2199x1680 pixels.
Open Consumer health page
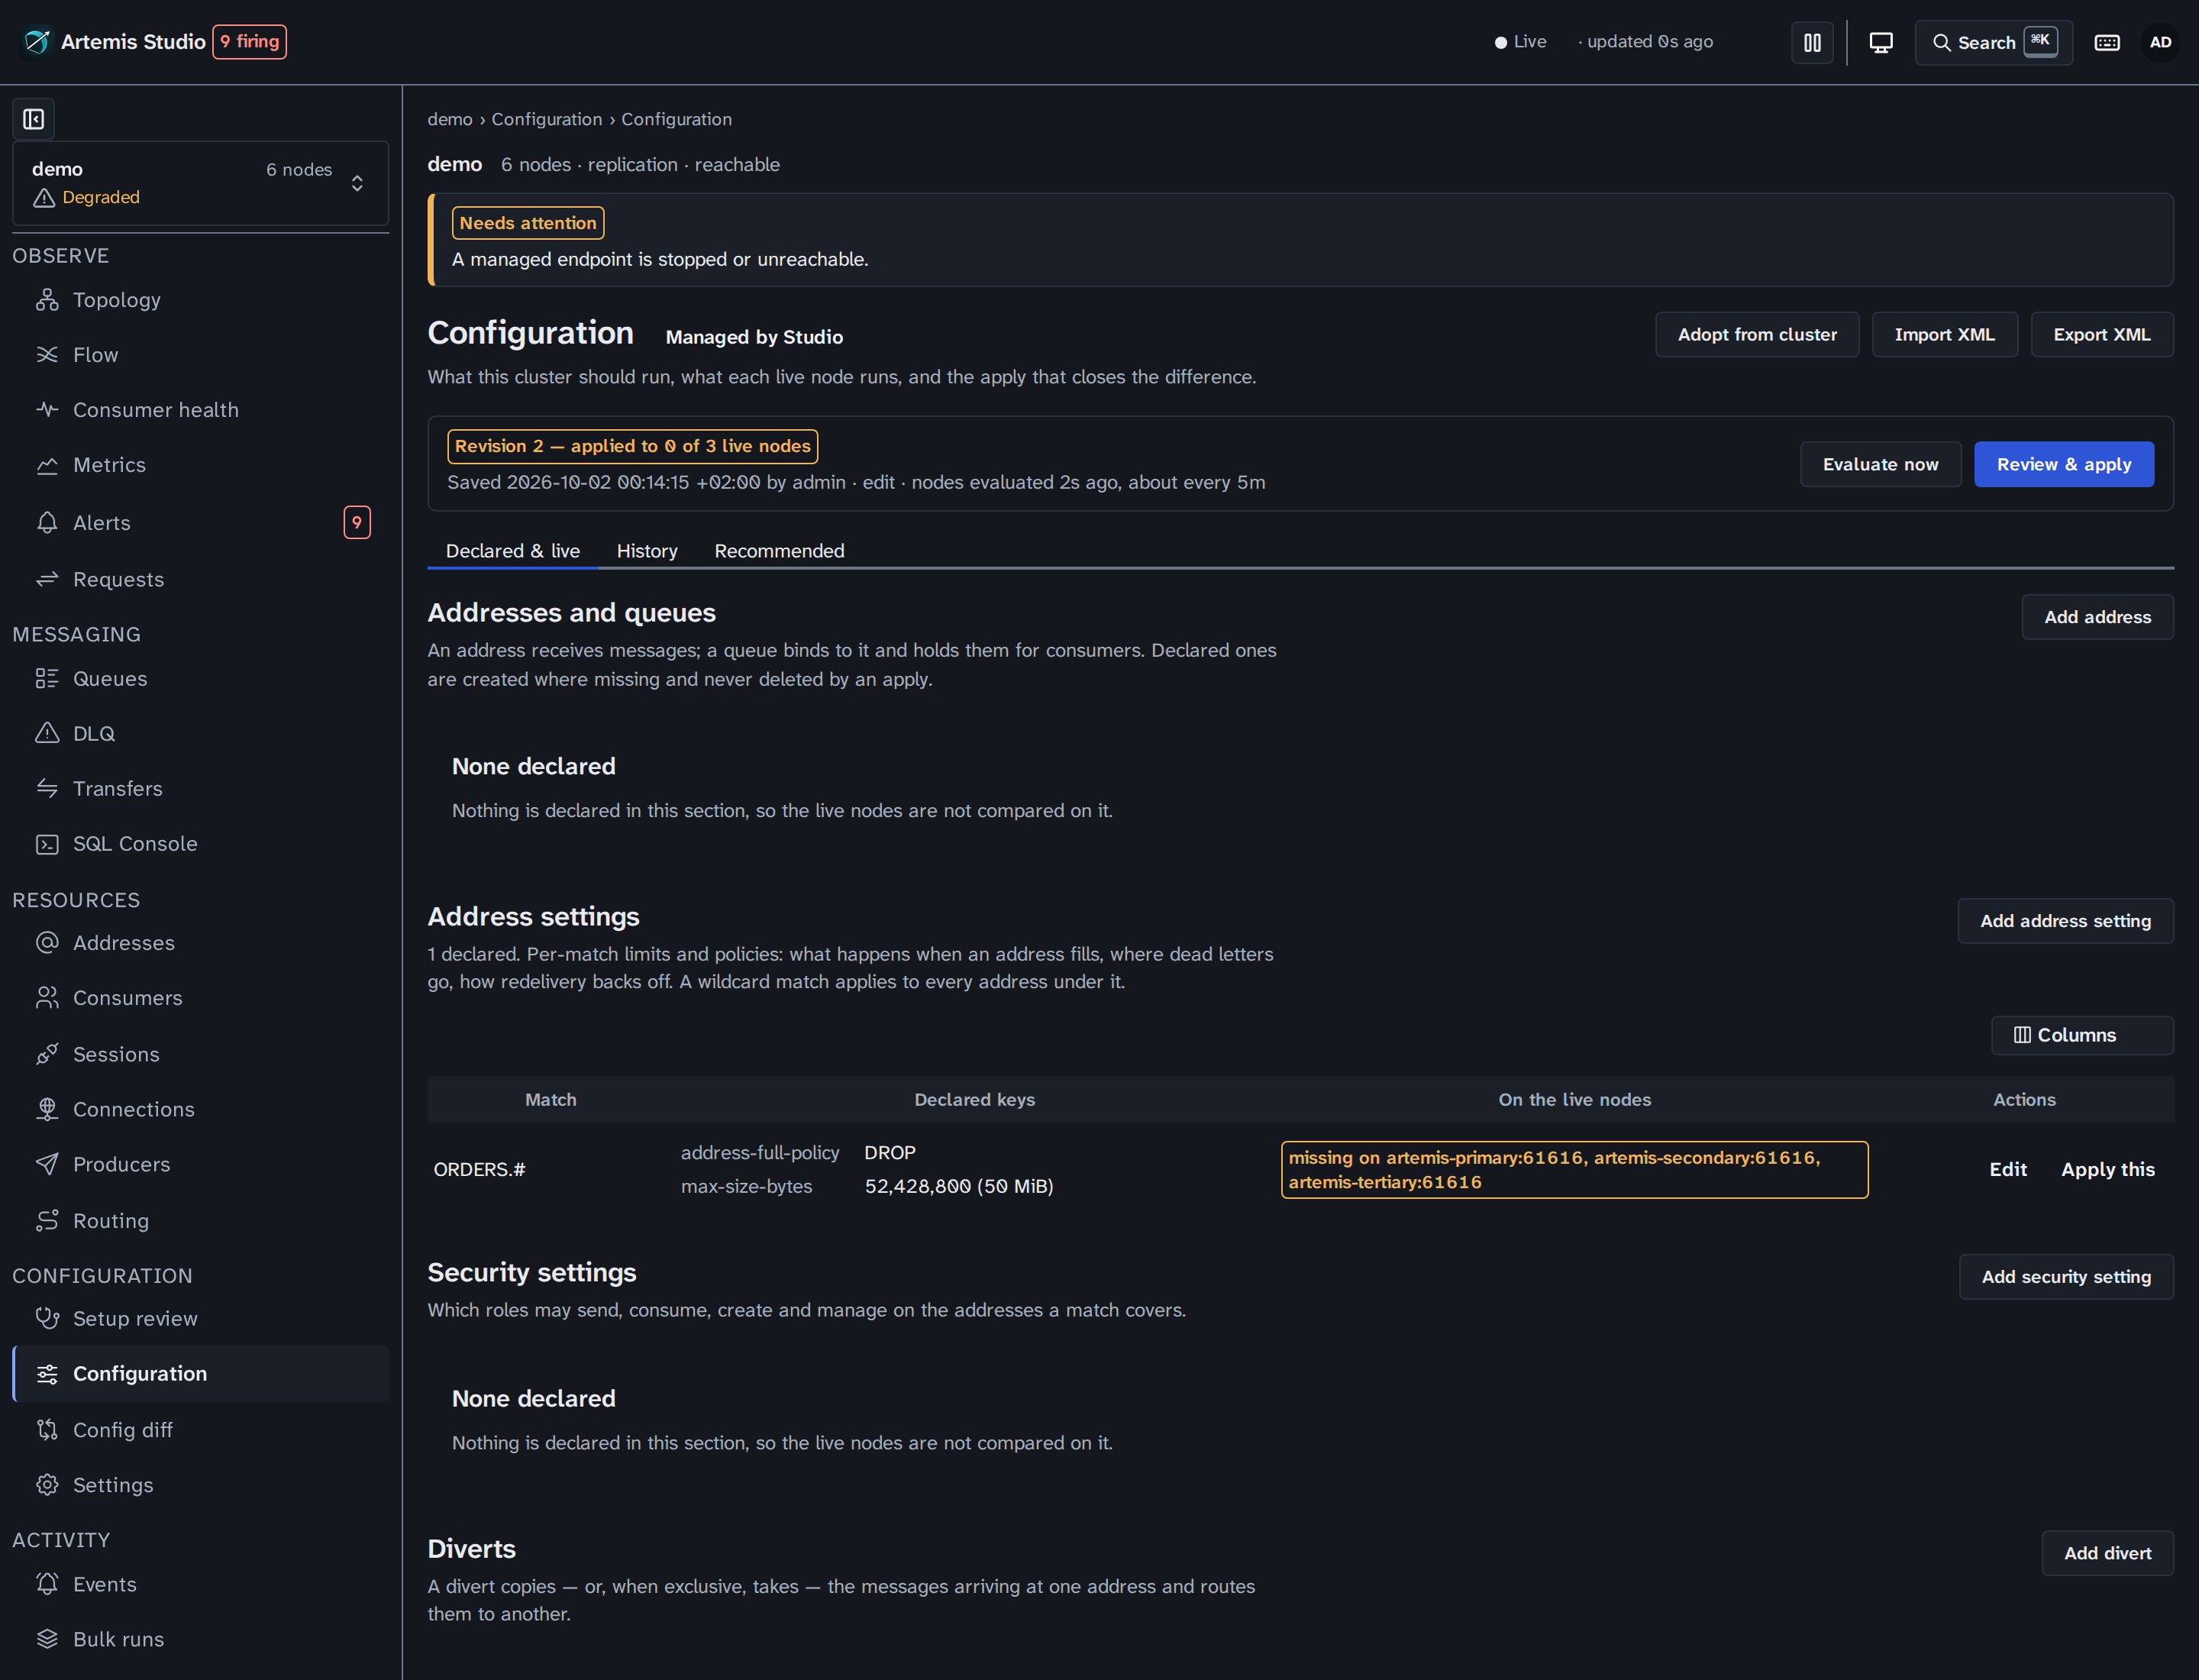coord(200,410)
